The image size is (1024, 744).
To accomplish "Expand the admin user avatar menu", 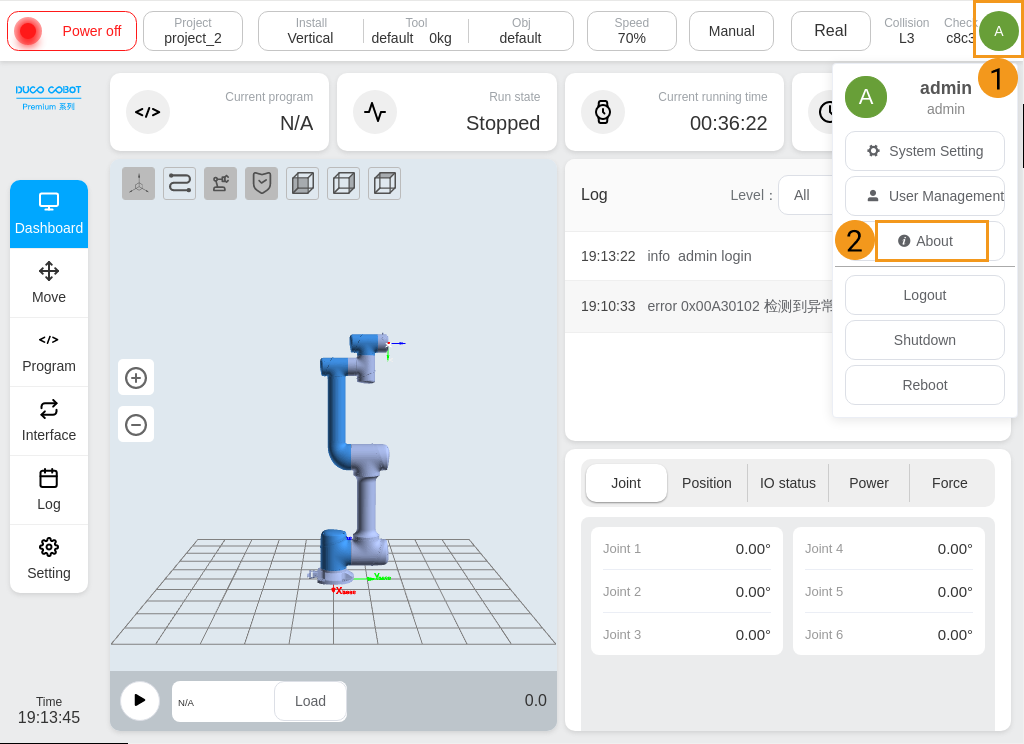I will 998,31.
